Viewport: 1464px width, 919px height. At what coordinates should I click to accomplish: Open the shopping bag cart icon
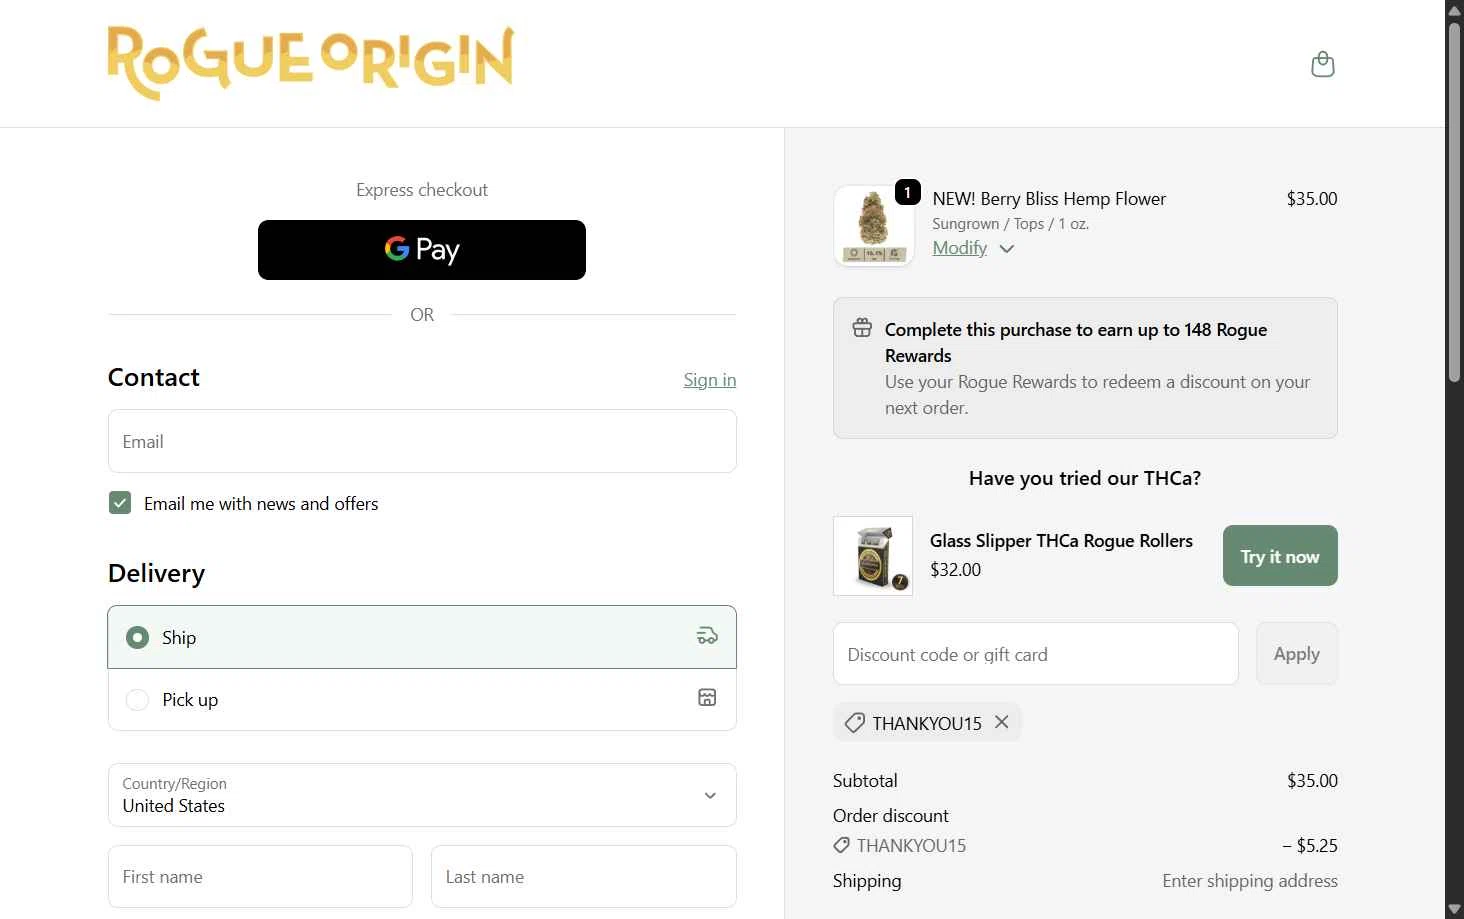coord(1322,64)
